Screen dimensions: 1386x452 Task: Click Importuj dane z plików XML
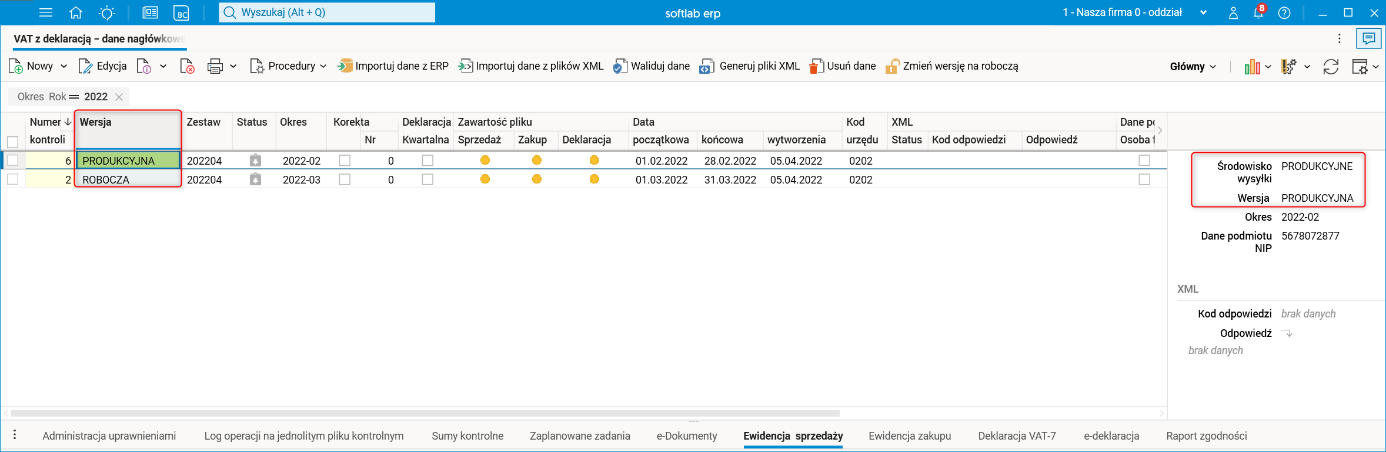(530, 66)
